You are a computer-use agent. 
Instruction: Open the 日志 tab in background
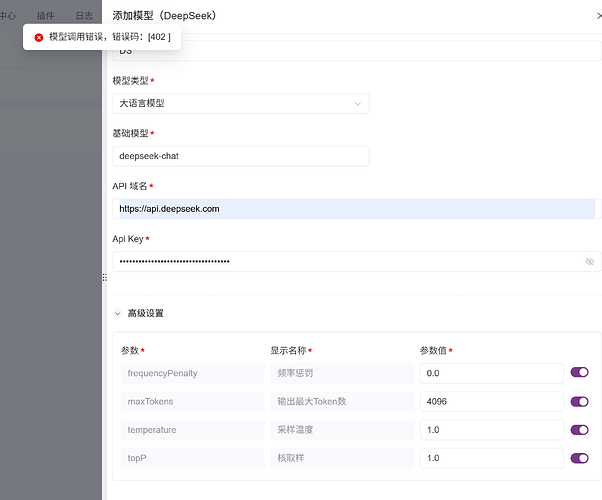click(x=84, y=16)
